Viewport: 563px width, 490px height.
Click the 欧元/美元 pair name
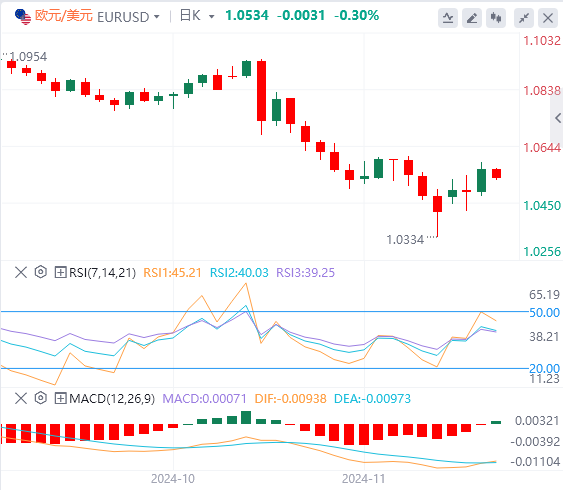[64, 16]
